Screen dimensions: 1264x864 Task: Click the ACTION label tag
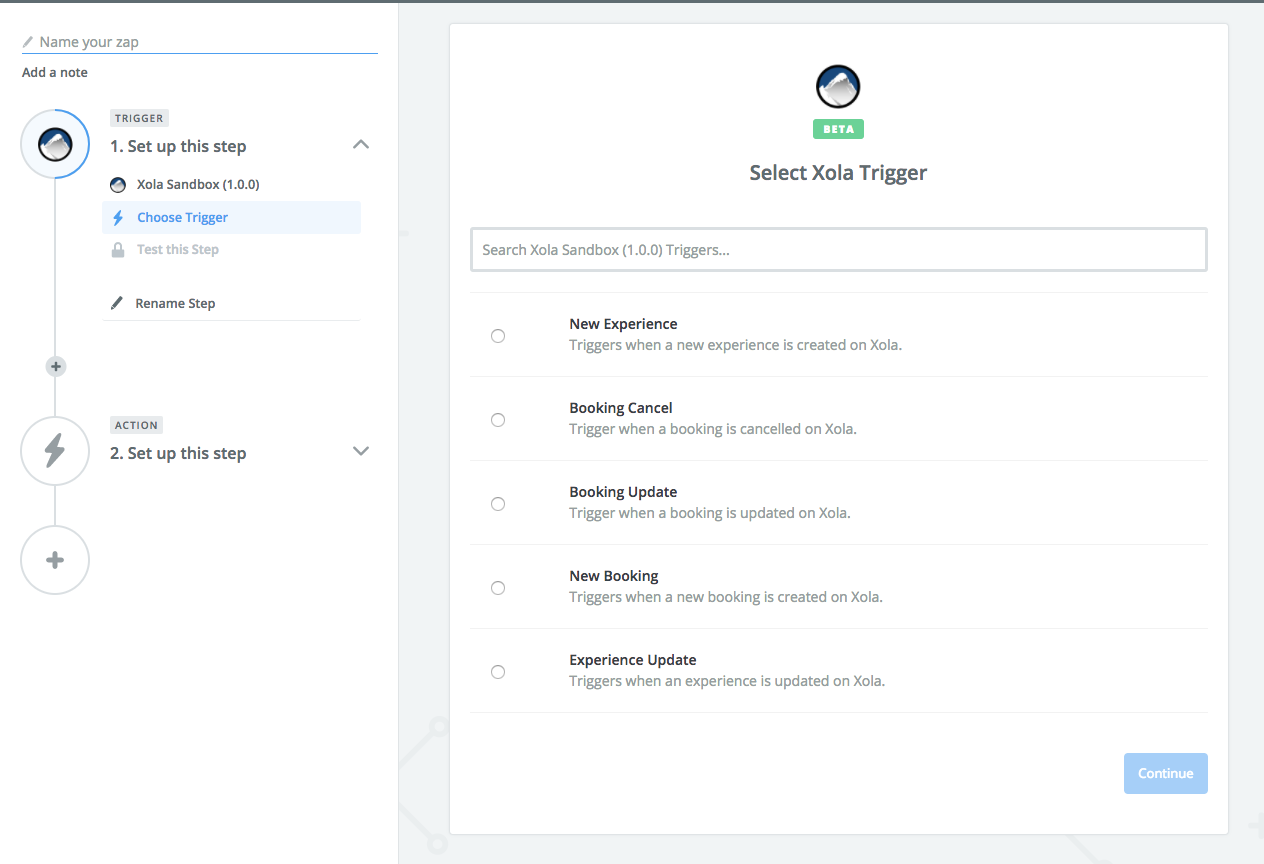tap(137, 425)
